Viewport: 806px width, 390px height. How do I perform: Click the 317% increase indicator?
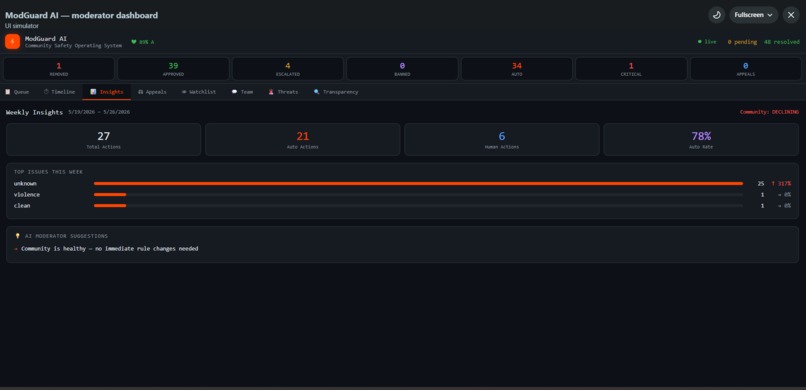point(781,183)
